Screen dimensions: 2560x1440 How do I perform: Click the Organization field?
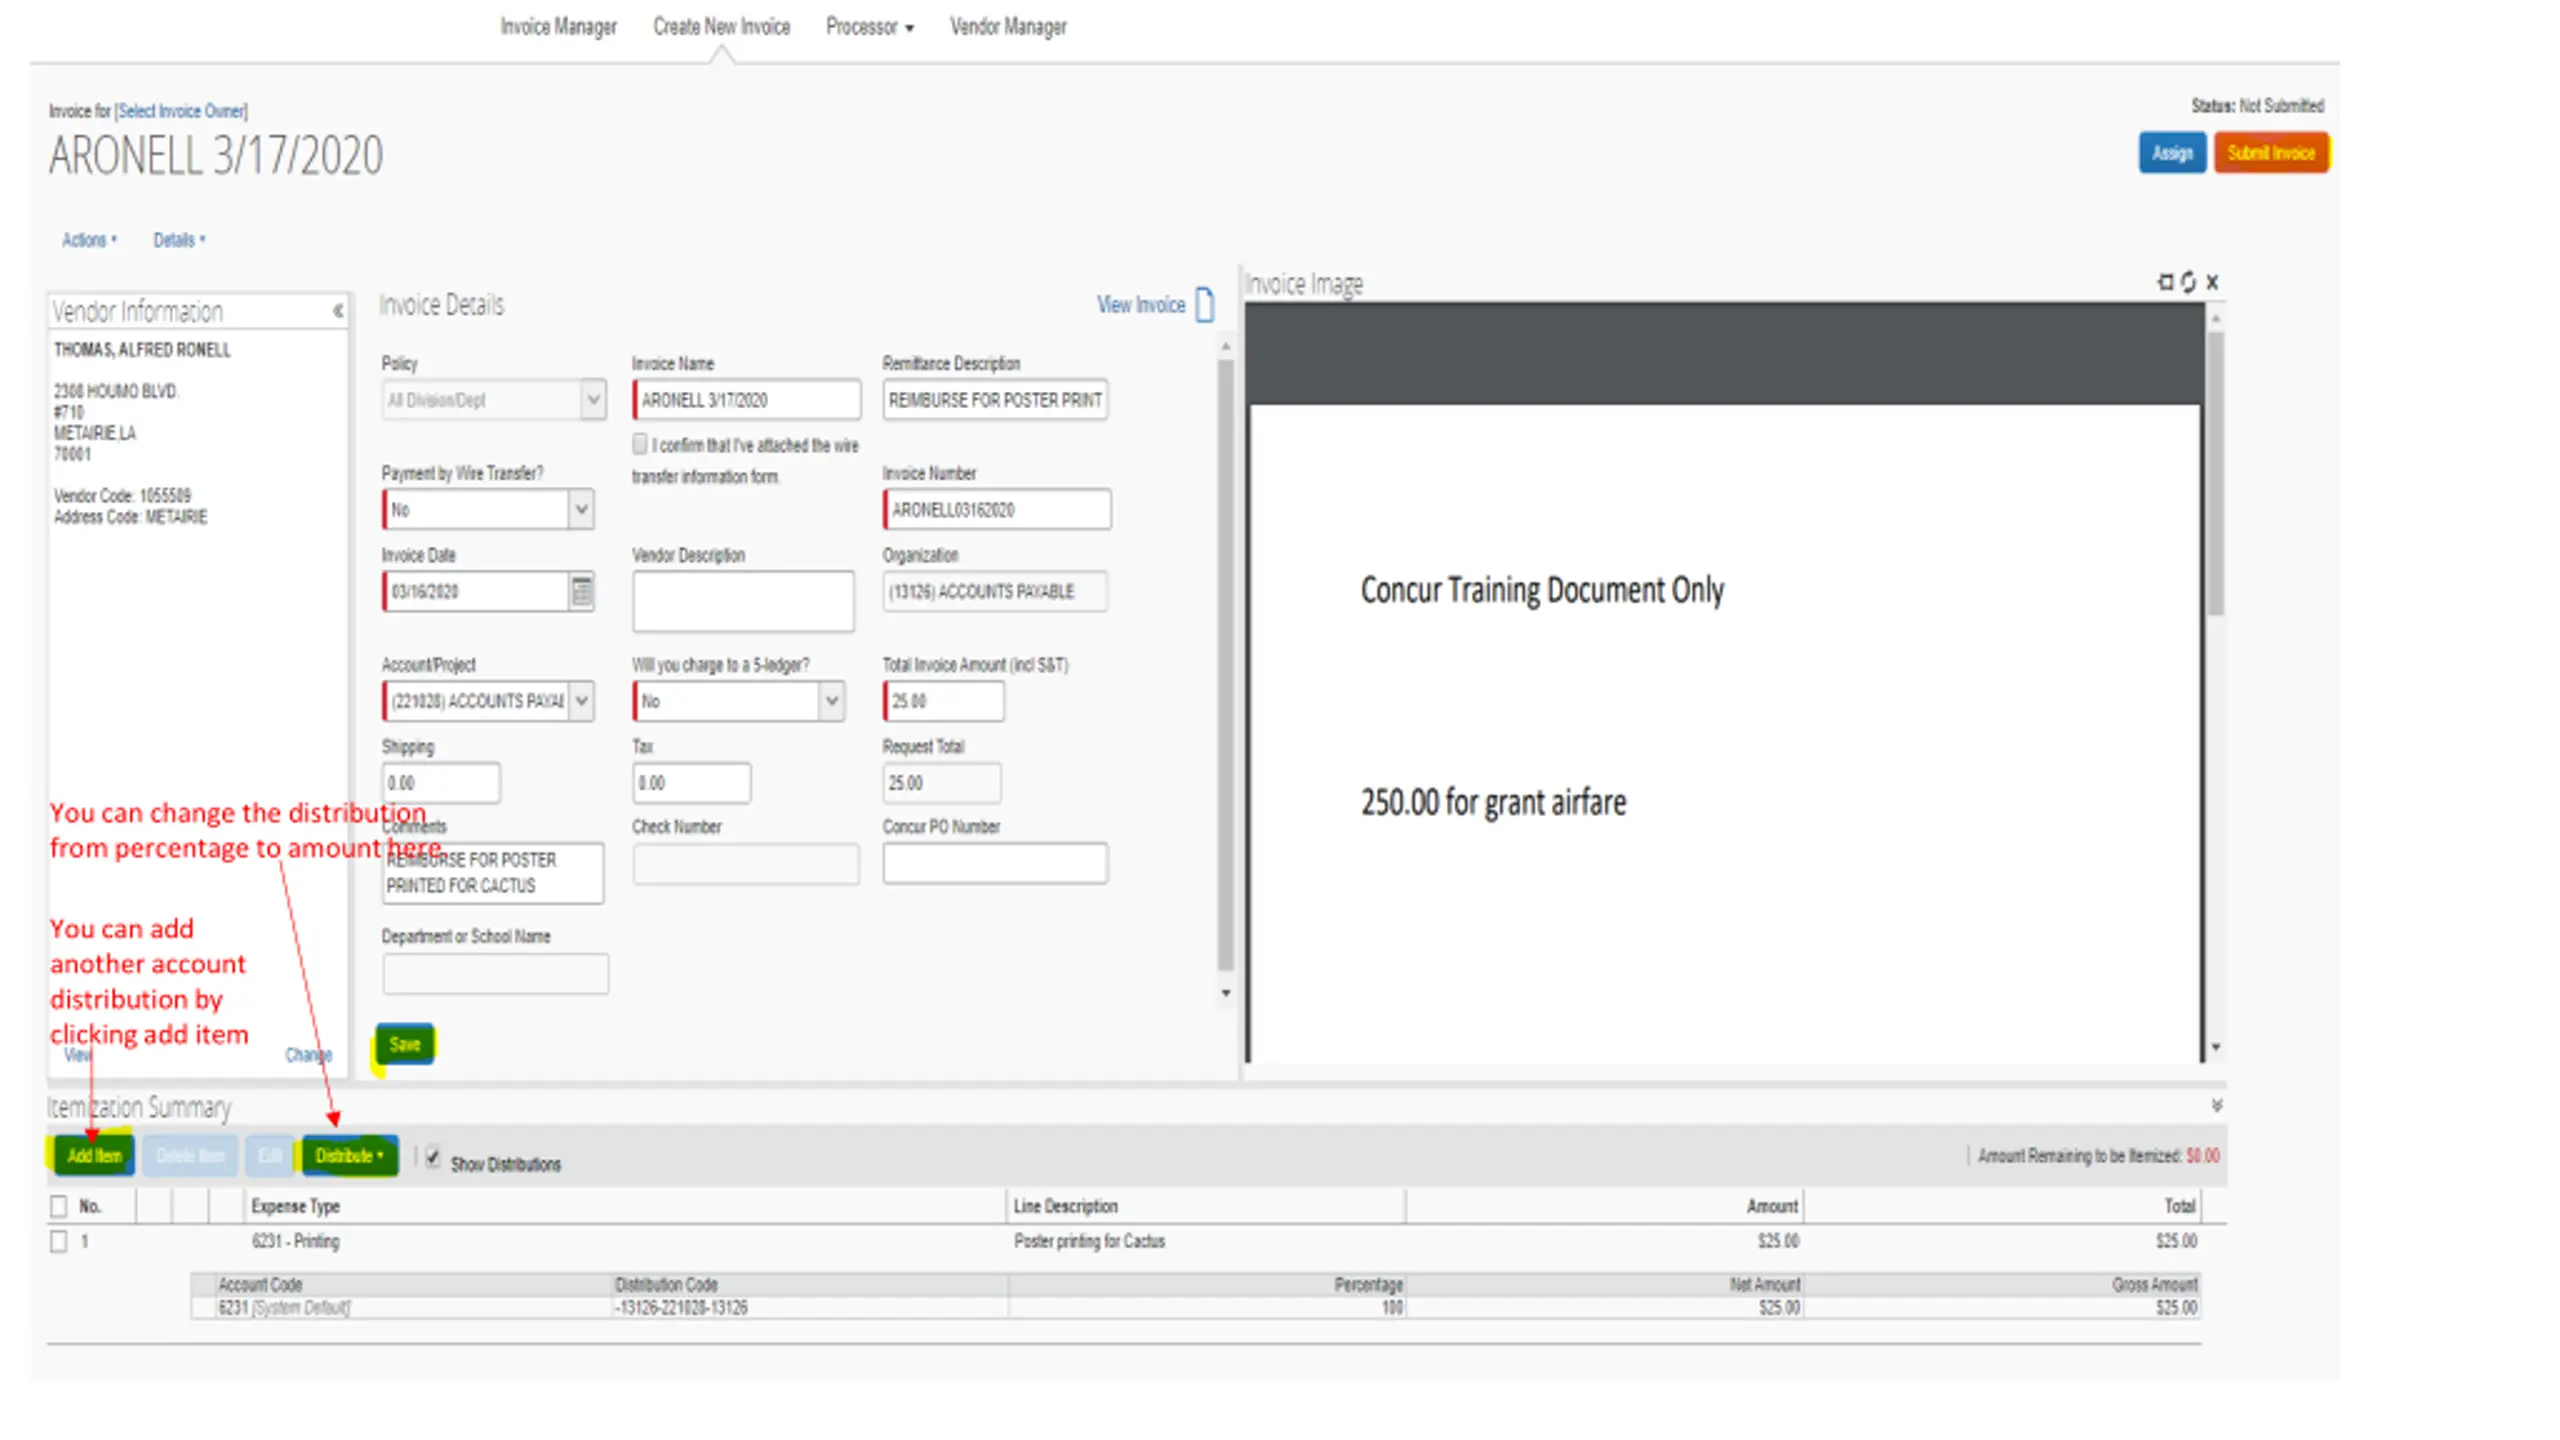click(x=995, y=591)
